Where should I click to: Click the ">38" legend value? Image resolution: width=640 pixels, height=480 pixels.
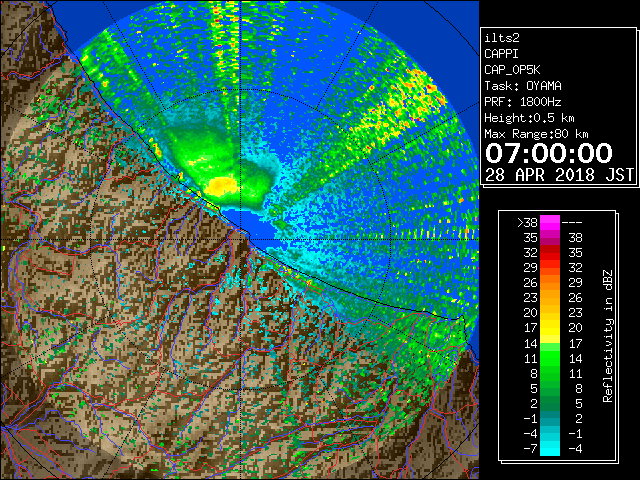(x=527, y=223)
